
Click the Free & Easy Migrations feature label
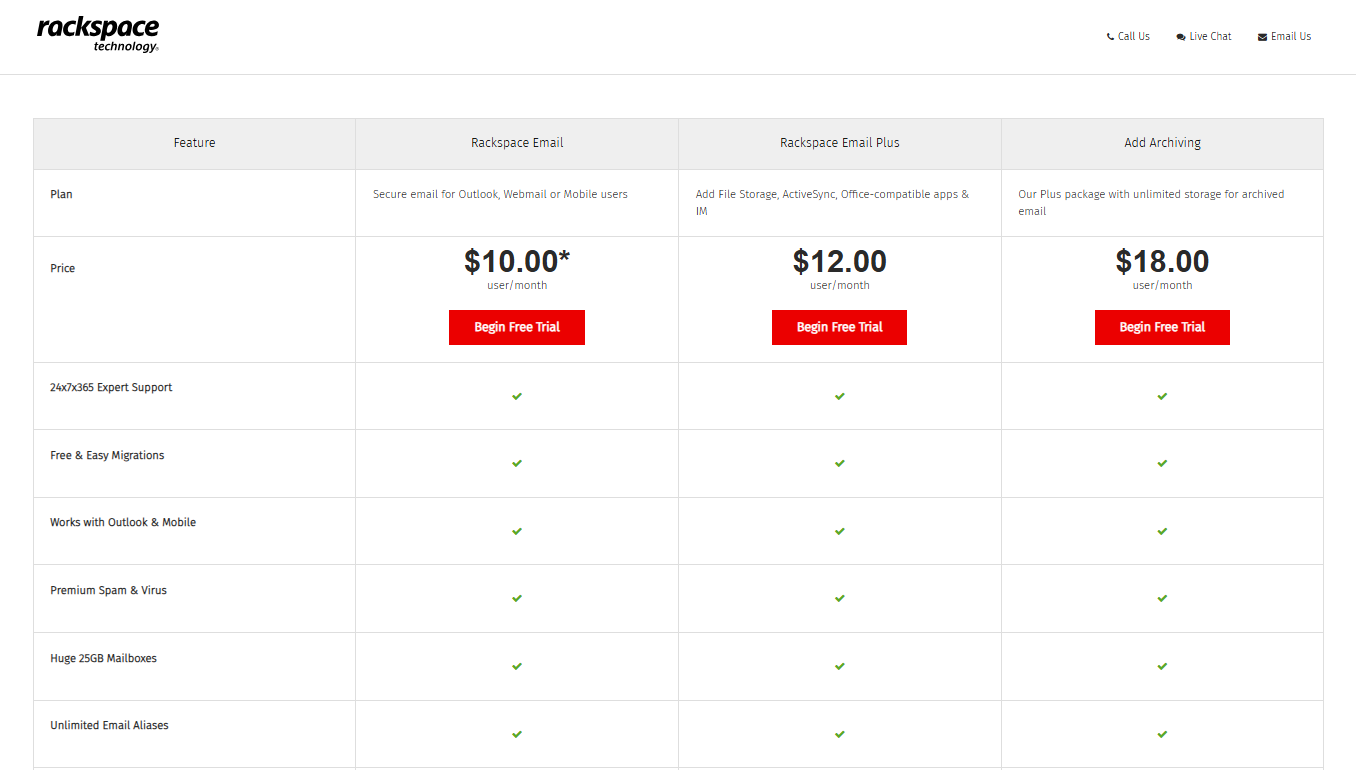point(107,455)
